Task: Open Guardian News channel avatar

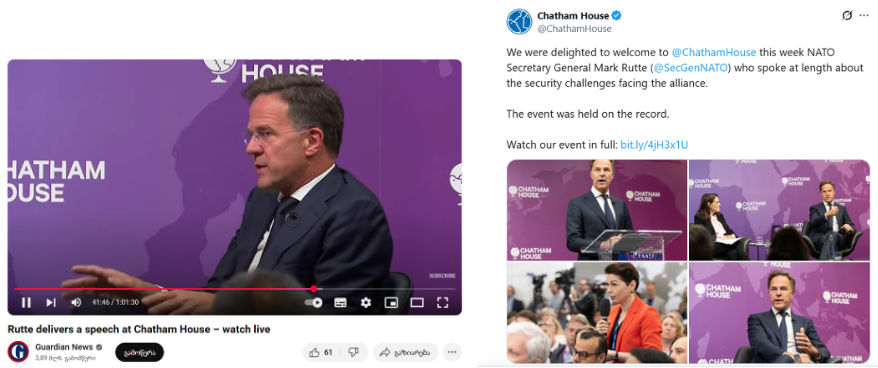Action: (18, 352)
